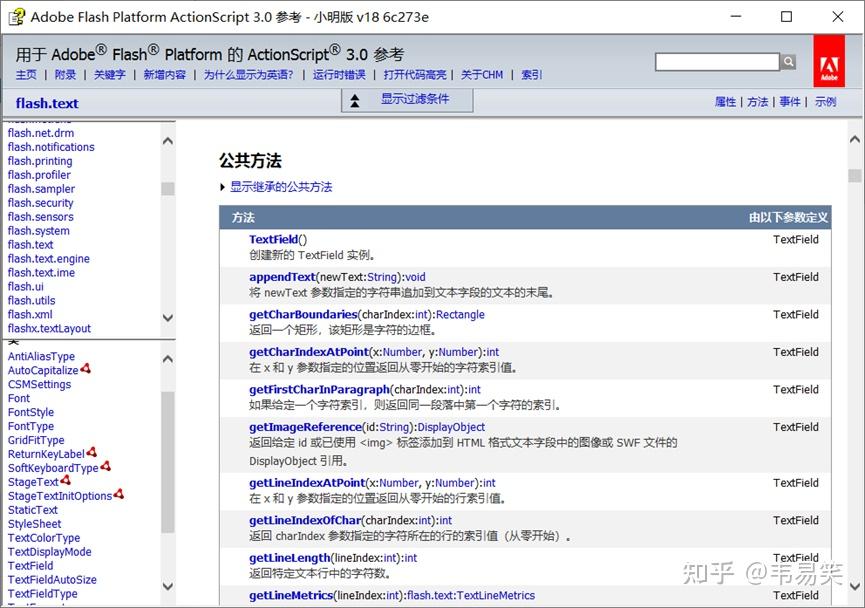Click the CHM help icon in the title bar
Screen dimensions: 865x608
[17, 17]
